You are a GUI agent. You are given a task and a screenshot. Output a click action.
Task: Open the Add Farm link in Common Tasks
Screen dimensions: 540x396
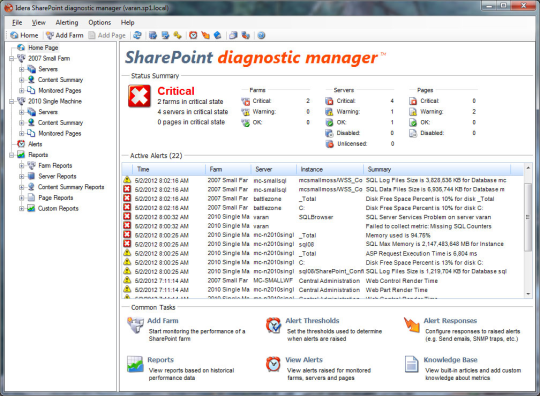click(x=163, y=321)
